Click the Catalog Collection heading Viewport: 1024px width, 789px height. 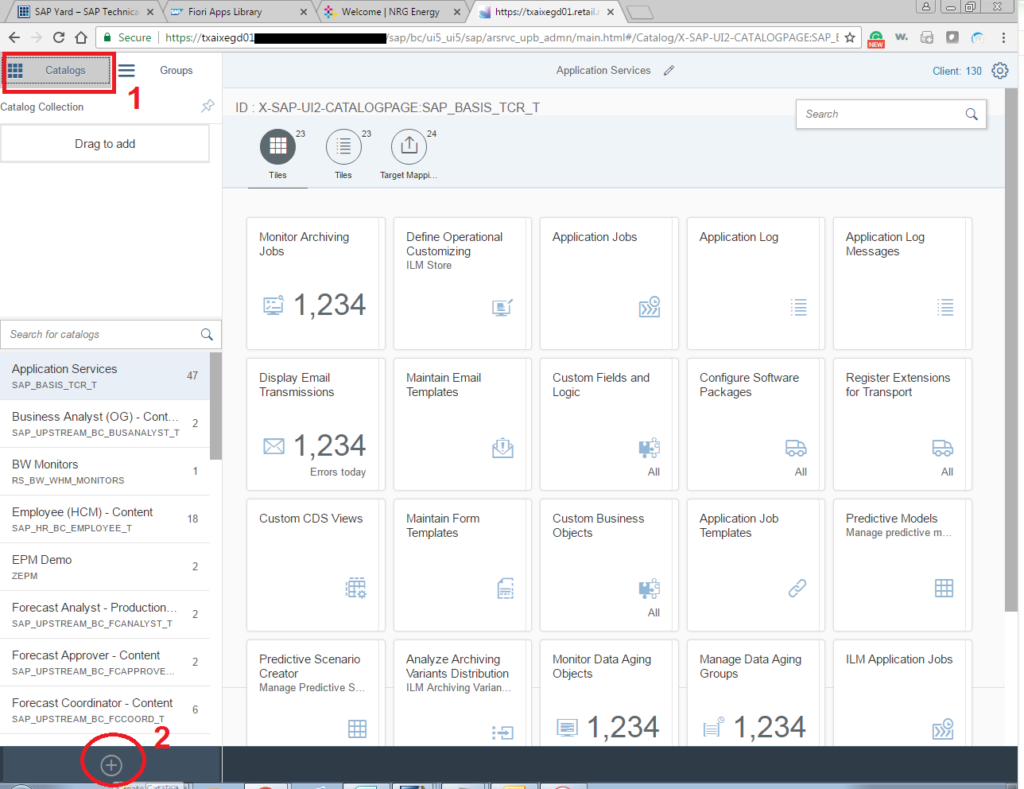(42, 107)
